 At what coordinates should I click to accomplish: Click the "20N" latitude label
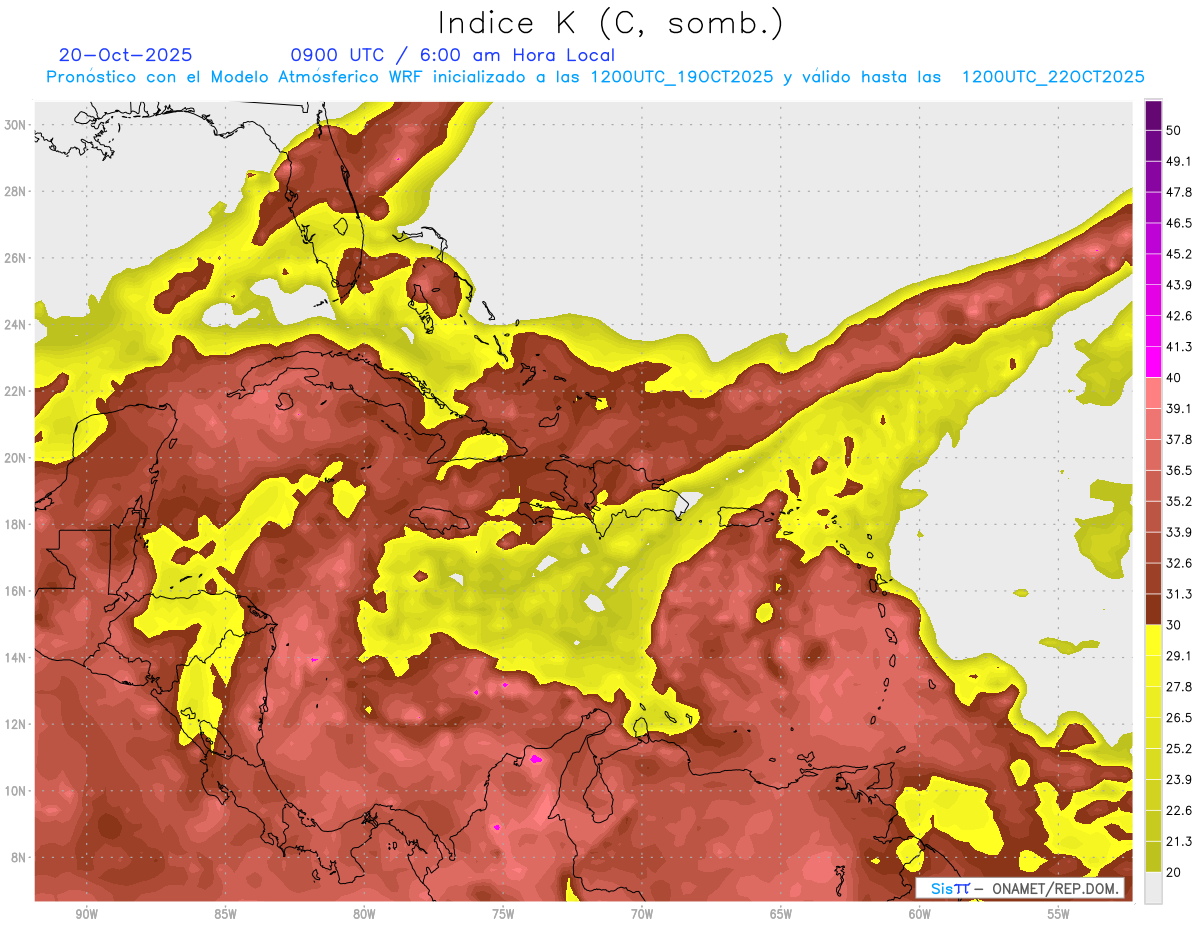[16, 458]
